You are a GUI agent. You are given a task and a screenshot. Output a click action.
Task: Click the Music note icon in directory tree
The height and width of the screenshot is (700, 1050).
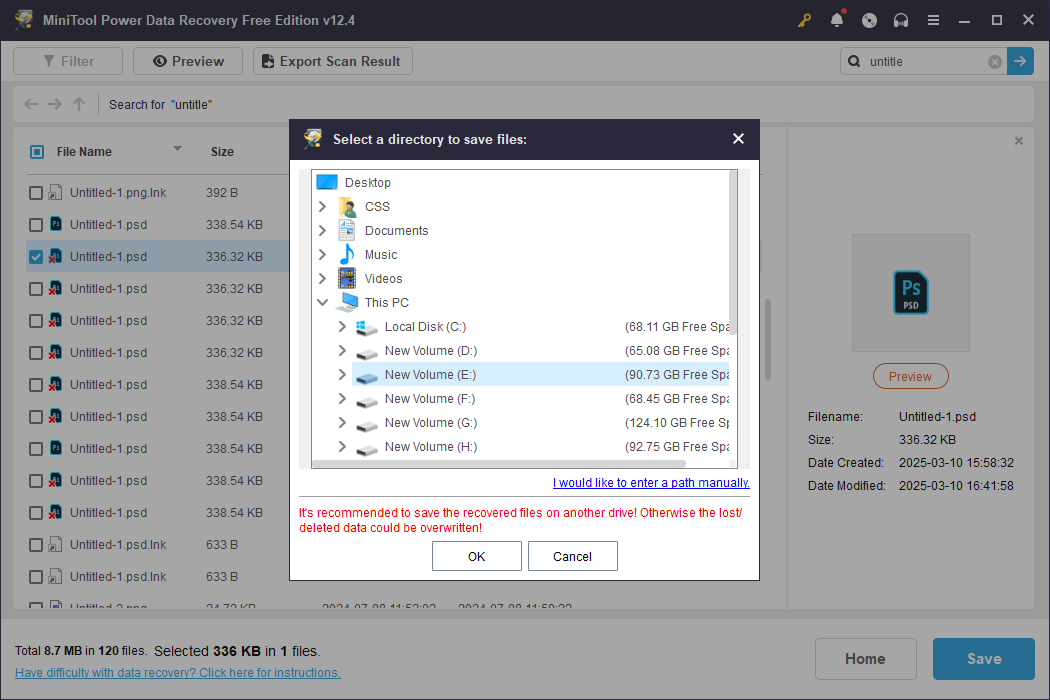[x=347, y=255]
